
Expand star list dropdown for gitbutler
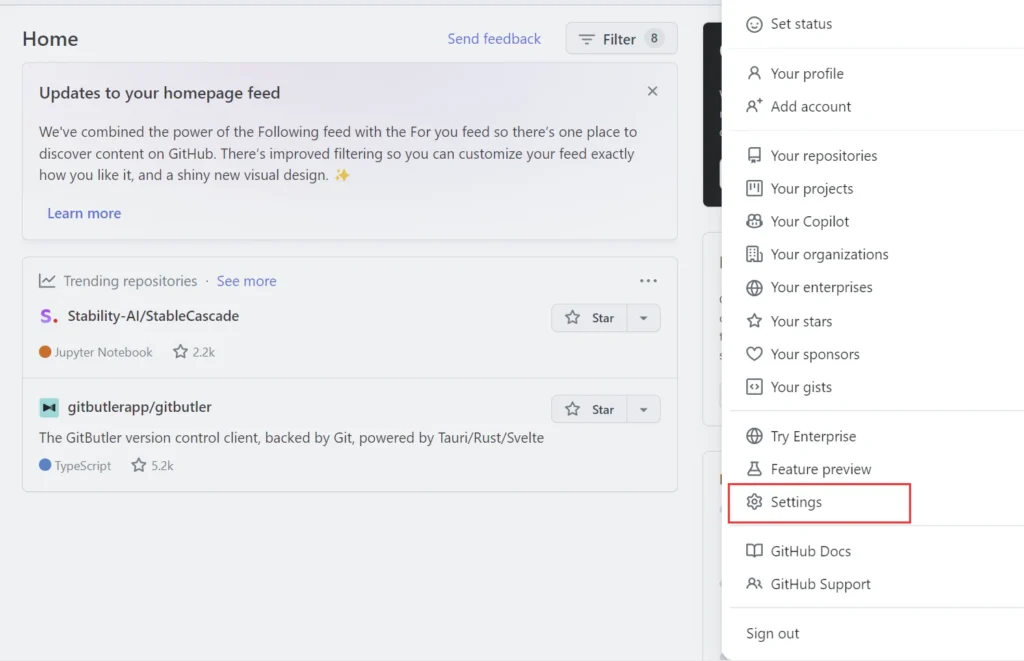pyautogui.click(x=644, y=409)
